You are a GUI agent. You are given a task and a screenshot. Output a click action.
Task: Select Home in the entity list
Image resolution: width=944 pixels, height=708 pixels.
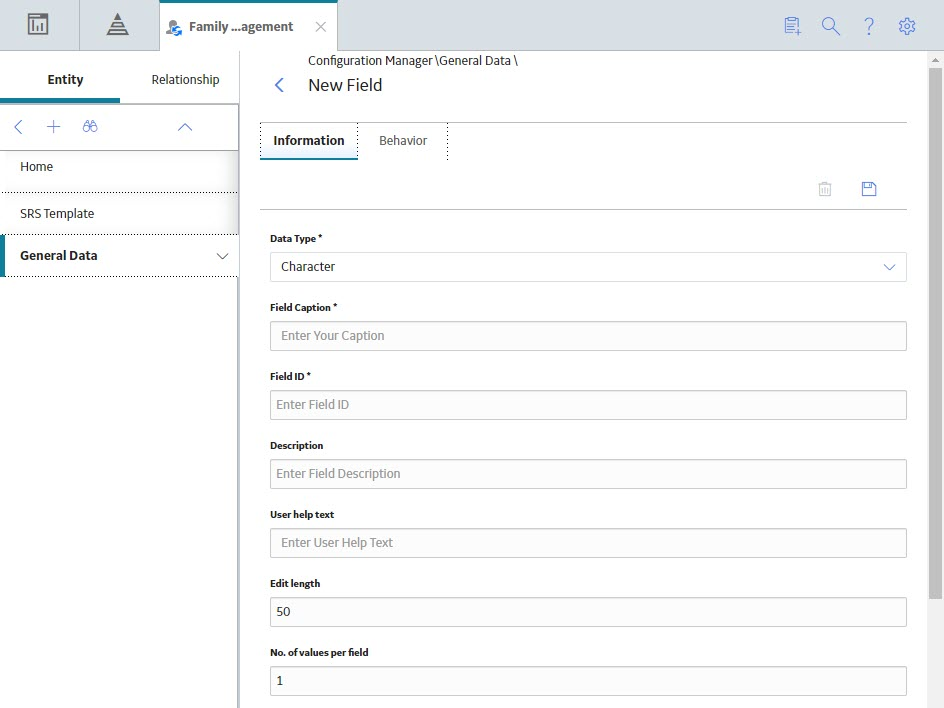[x=119, y=167]
